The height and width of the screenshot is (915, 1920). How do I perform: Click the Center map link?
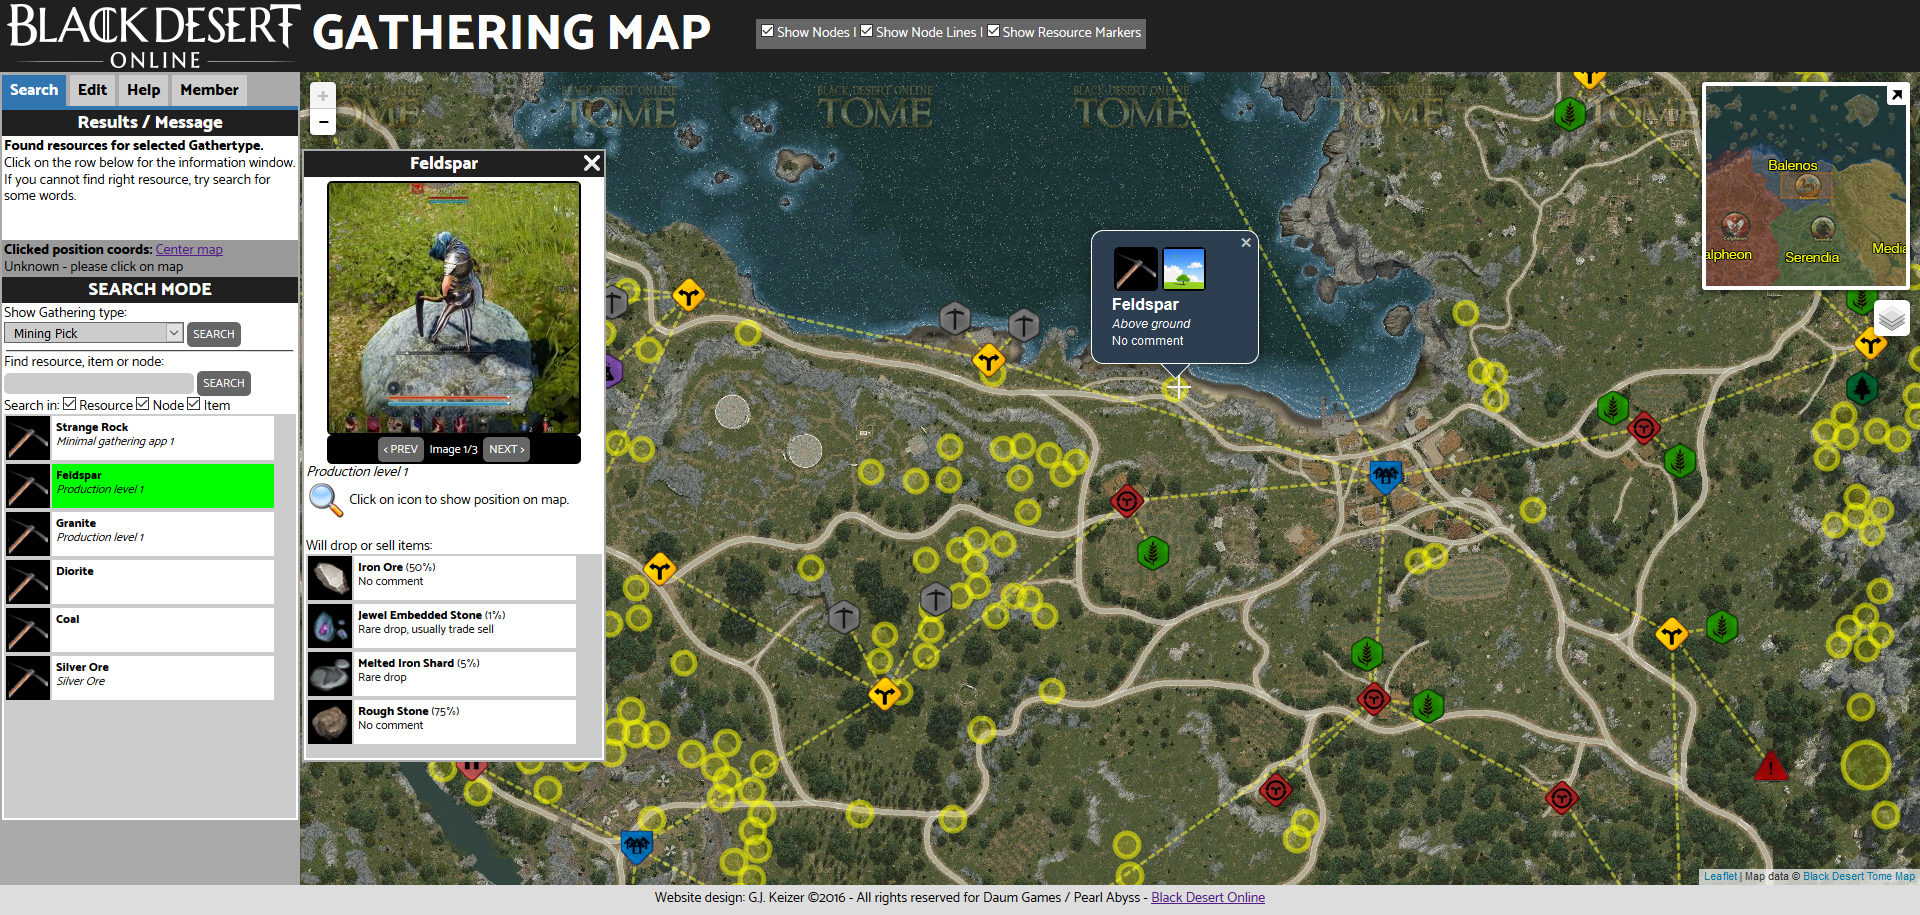(189, 249)
